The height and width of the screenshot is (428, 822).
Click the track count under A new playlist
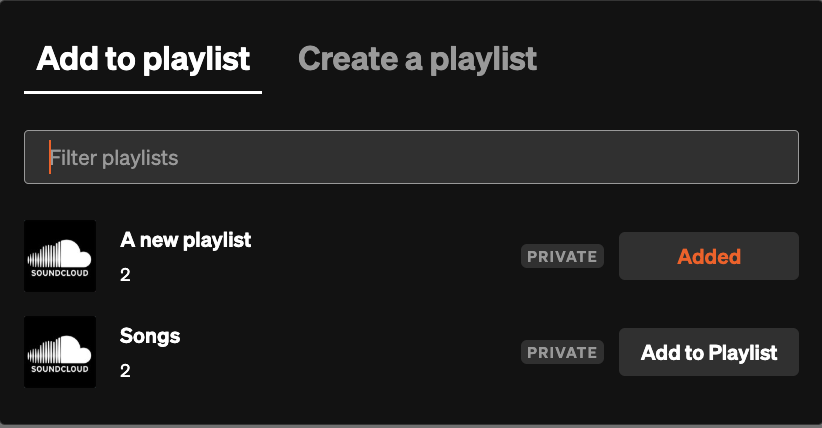(125, 275)
